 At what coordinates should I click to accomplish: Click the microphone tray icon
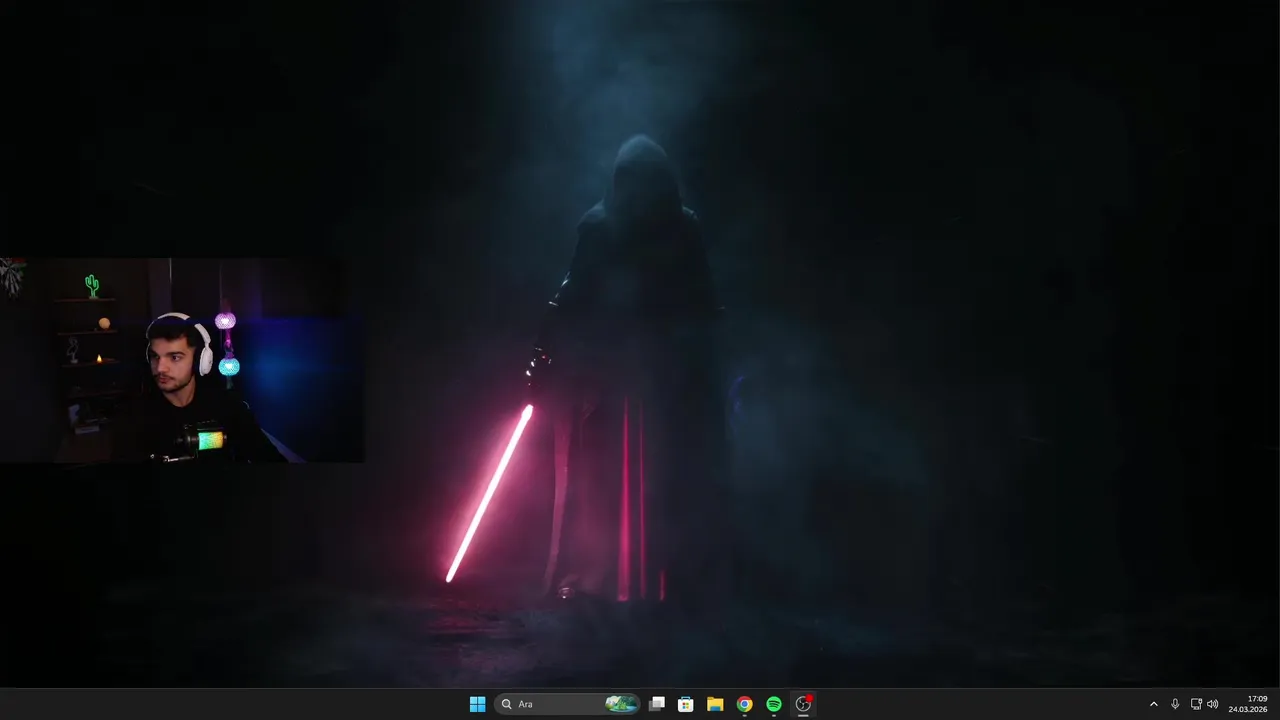(x=1175, y=704)
